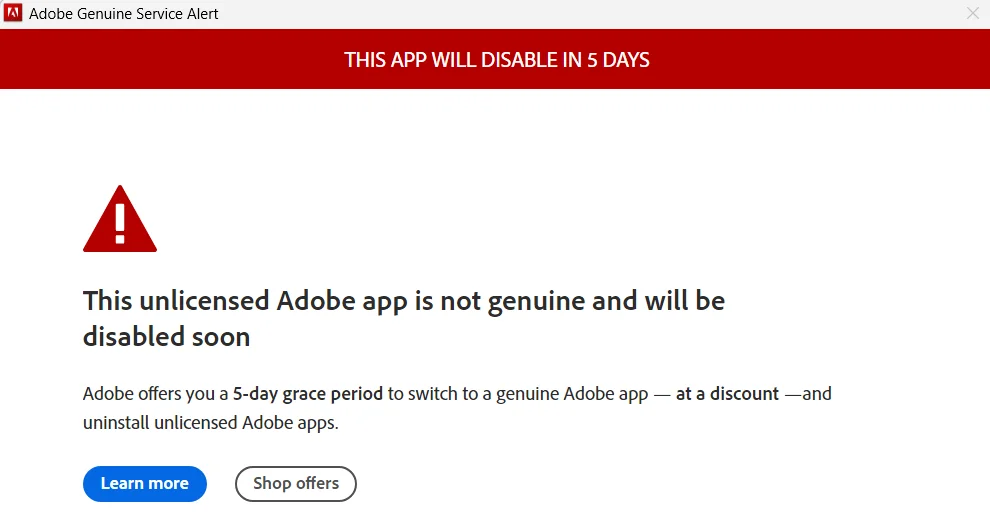Open the Learn more page
990x530 pixels.
145,484
